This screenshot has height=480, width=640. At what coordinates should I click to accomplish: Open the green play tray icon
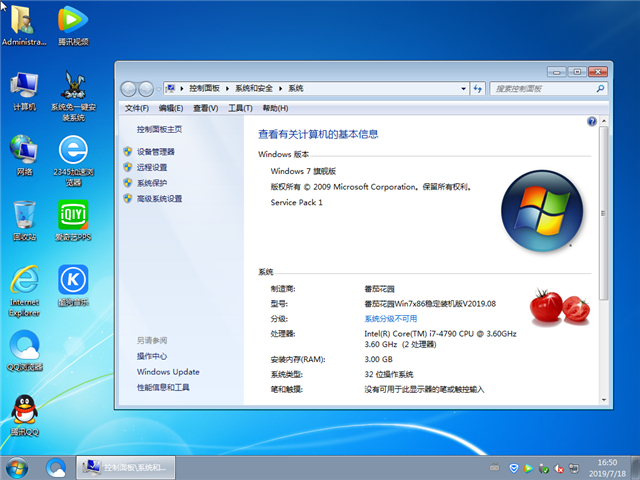tap(528, 468)
